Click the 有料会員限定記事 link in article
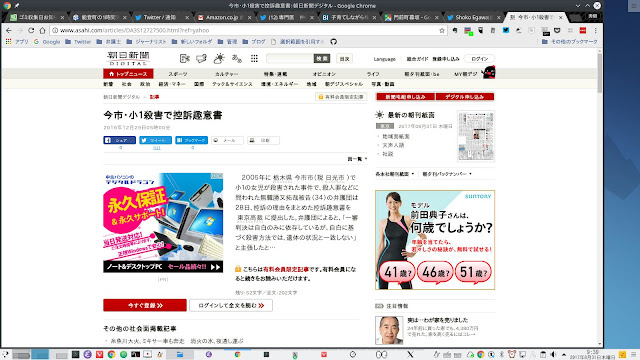640x360 pixels. click(286, 269)
